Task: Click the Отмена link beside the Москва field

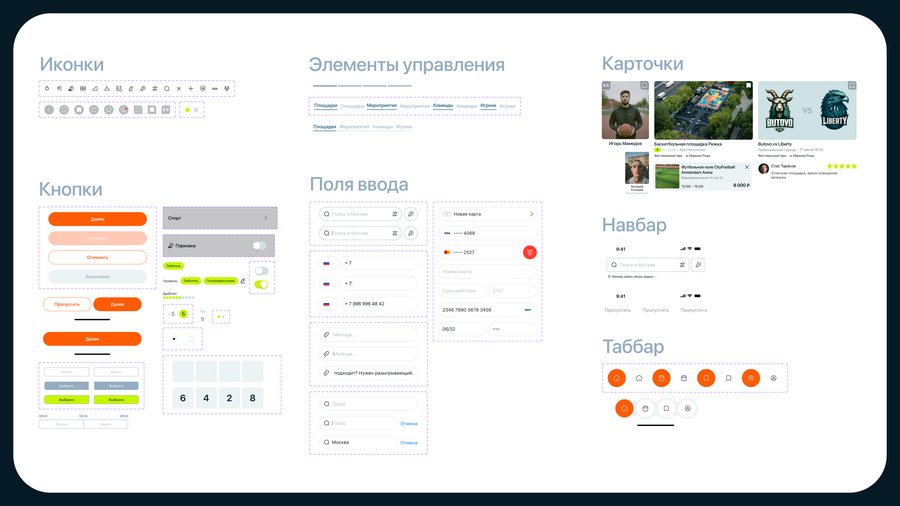Action: (x=409, y=443)
